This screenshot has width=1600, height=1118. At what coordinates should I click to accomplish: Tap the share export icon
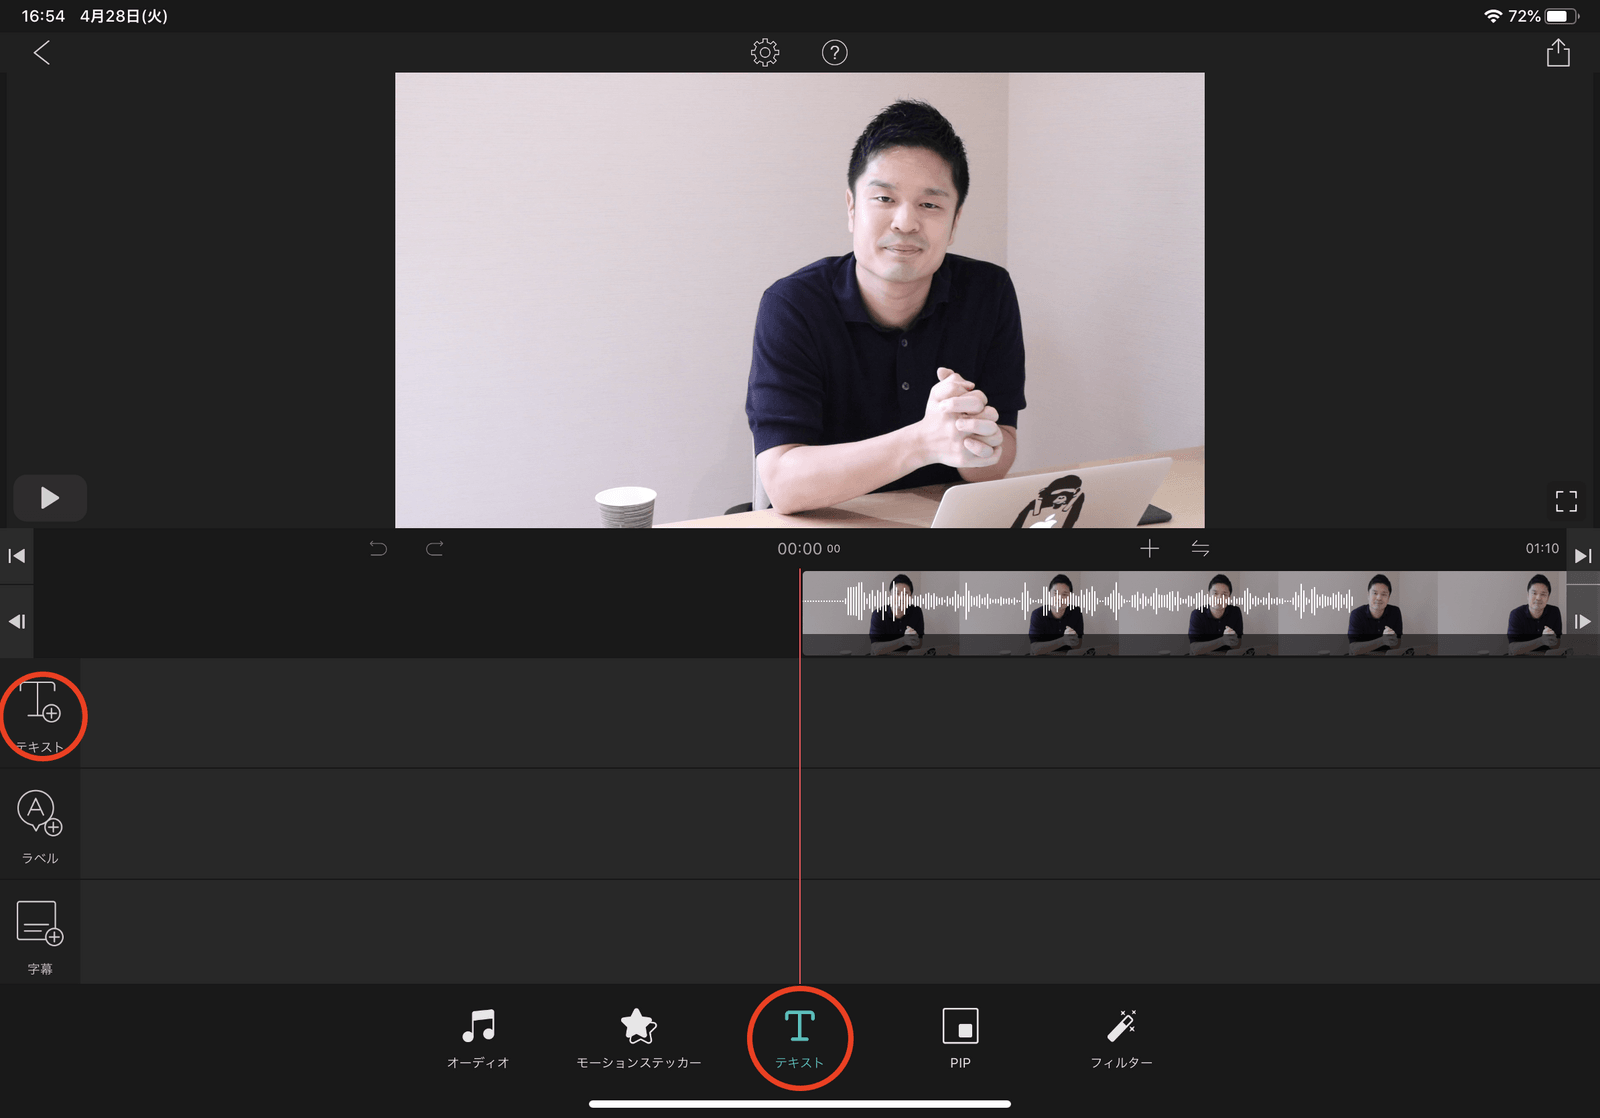tap(1558, 52)
